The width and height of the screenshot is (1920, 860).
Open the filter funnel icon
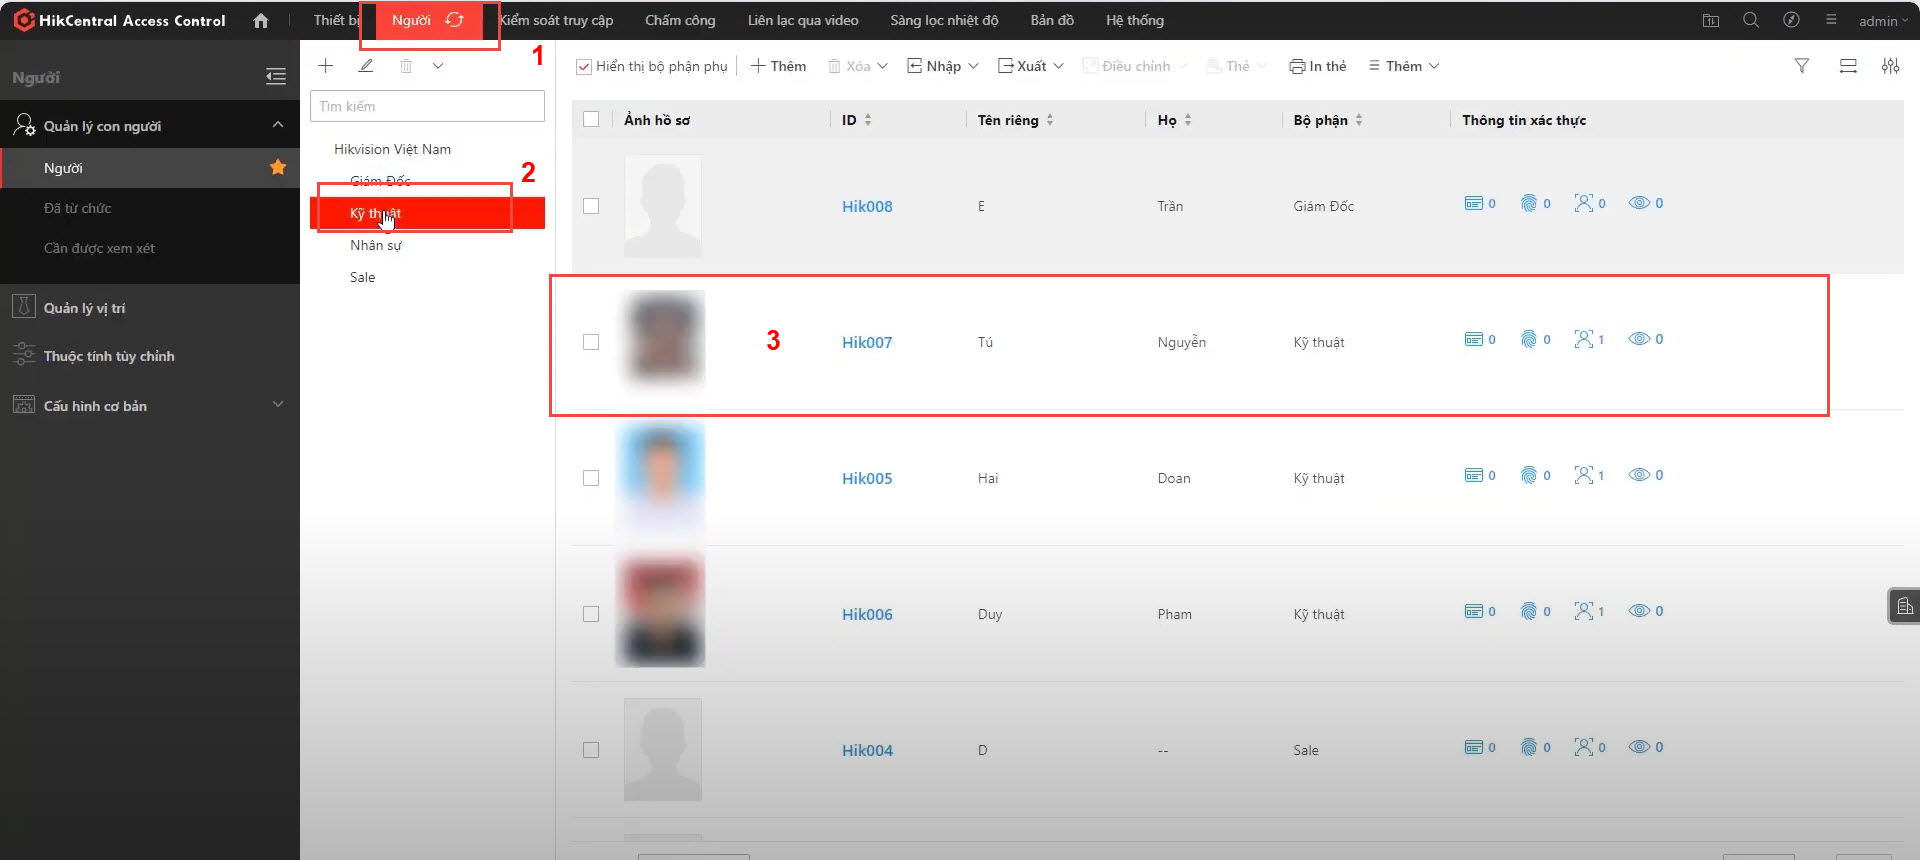pyautogui.click(x=1801, y=66)
